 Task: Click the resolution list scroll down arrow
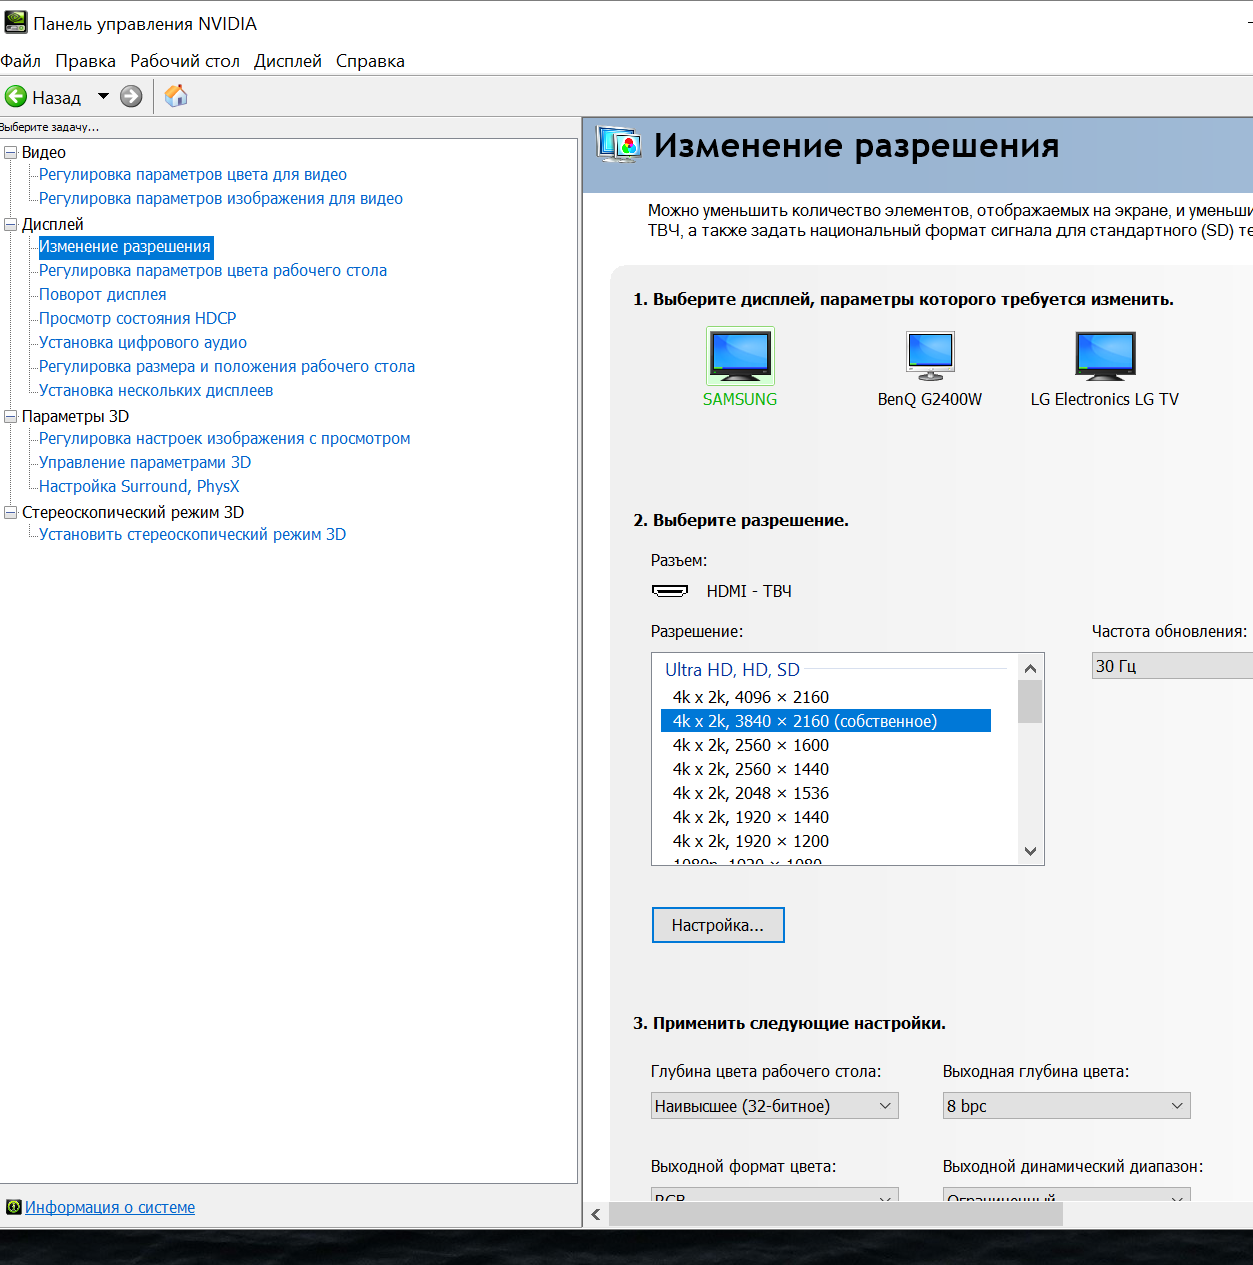[1030, 851]
